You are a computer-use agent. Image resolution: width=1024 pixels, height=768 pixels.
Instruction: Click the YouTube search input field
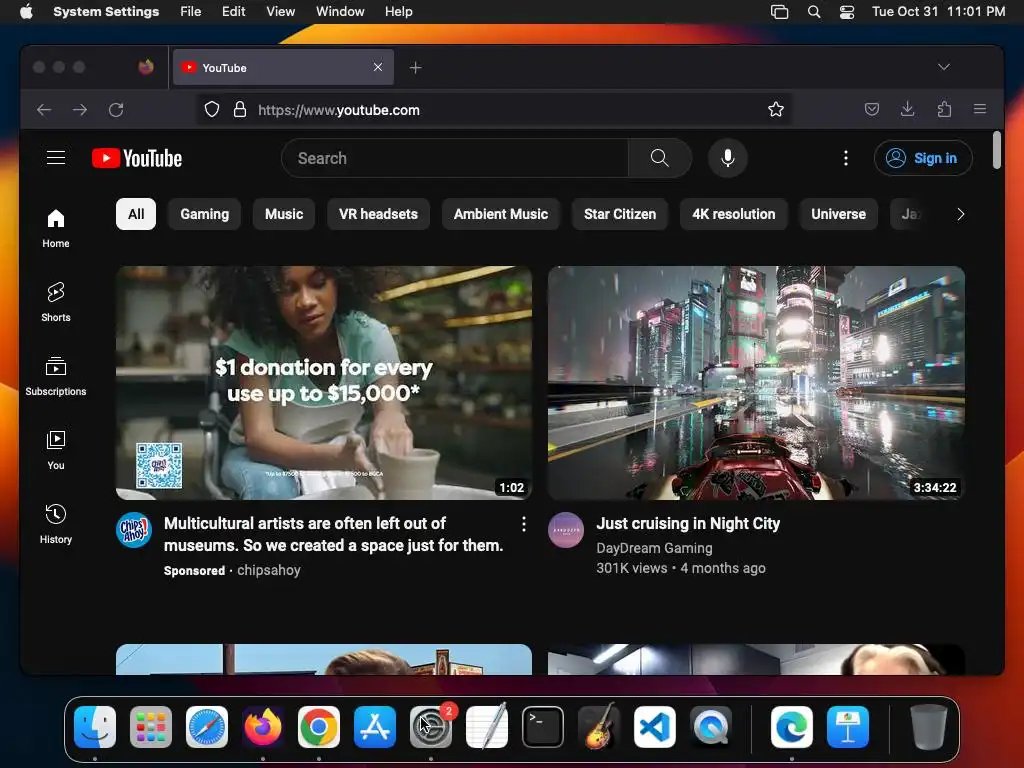(455, 158)
